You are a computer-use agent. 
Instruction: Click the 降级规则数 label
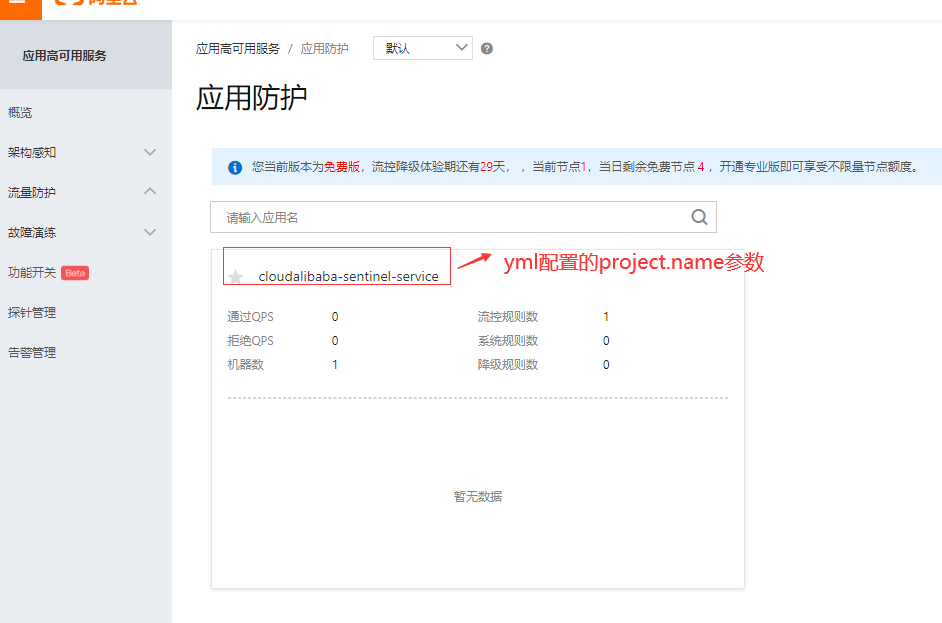[x=508, y=365]
